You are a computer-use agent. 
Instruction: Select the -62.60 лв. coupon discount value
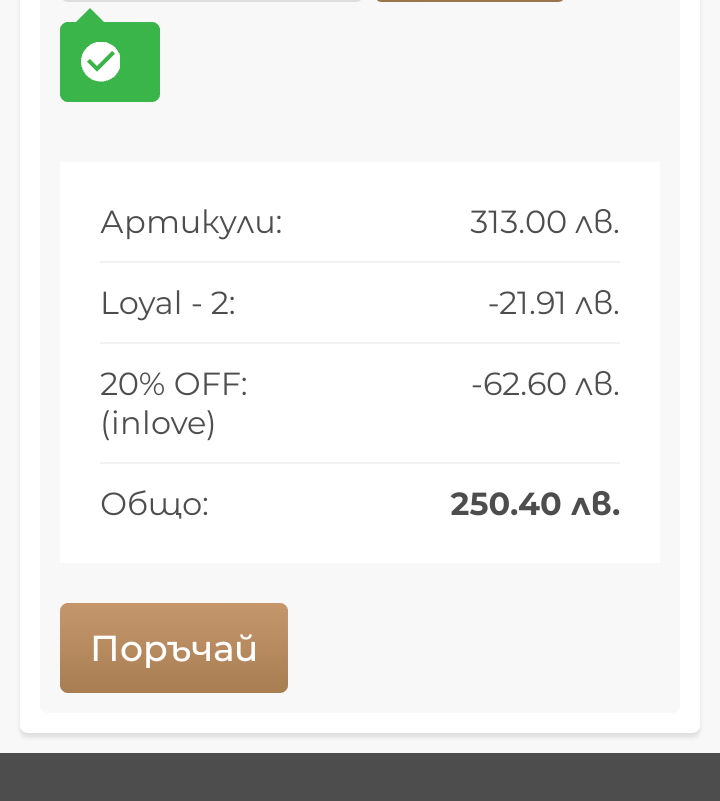pyautogui.click(x=545, y=384)
